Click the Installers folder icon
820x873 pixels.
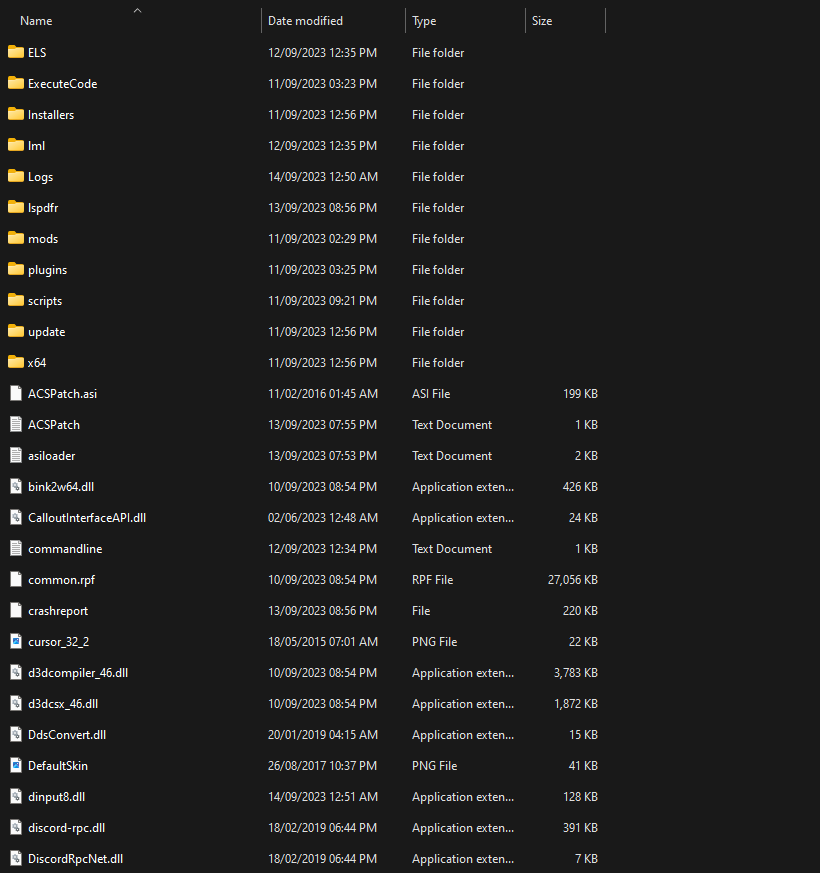(16, 115)
